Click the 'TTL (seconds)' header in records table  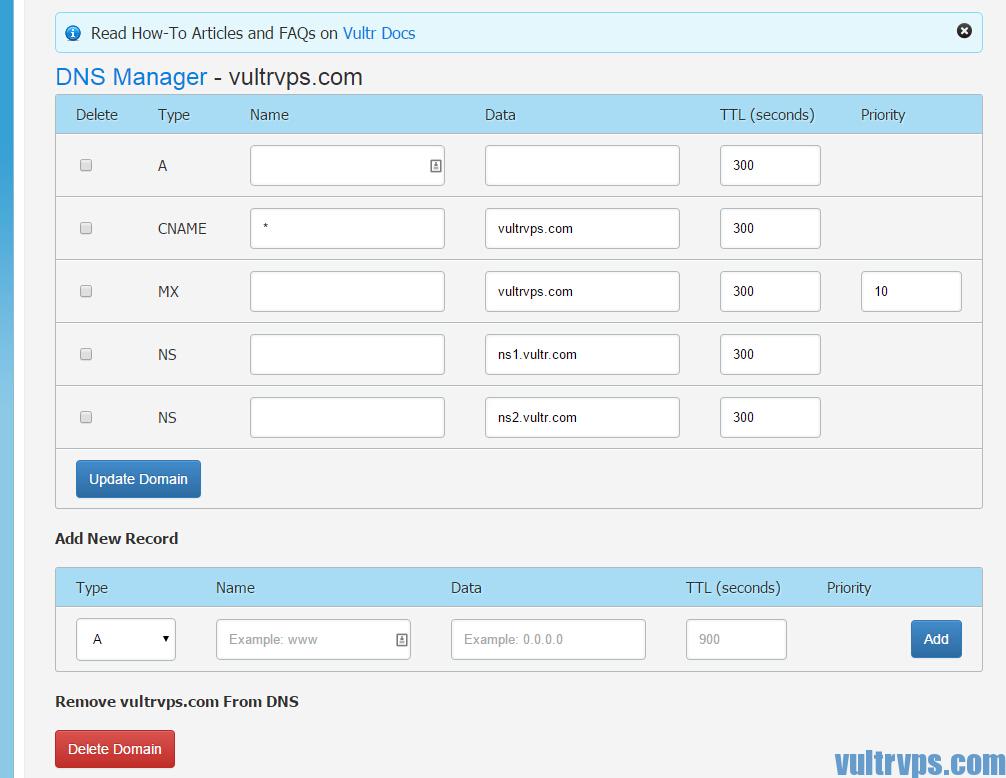[x=767, y=115]
